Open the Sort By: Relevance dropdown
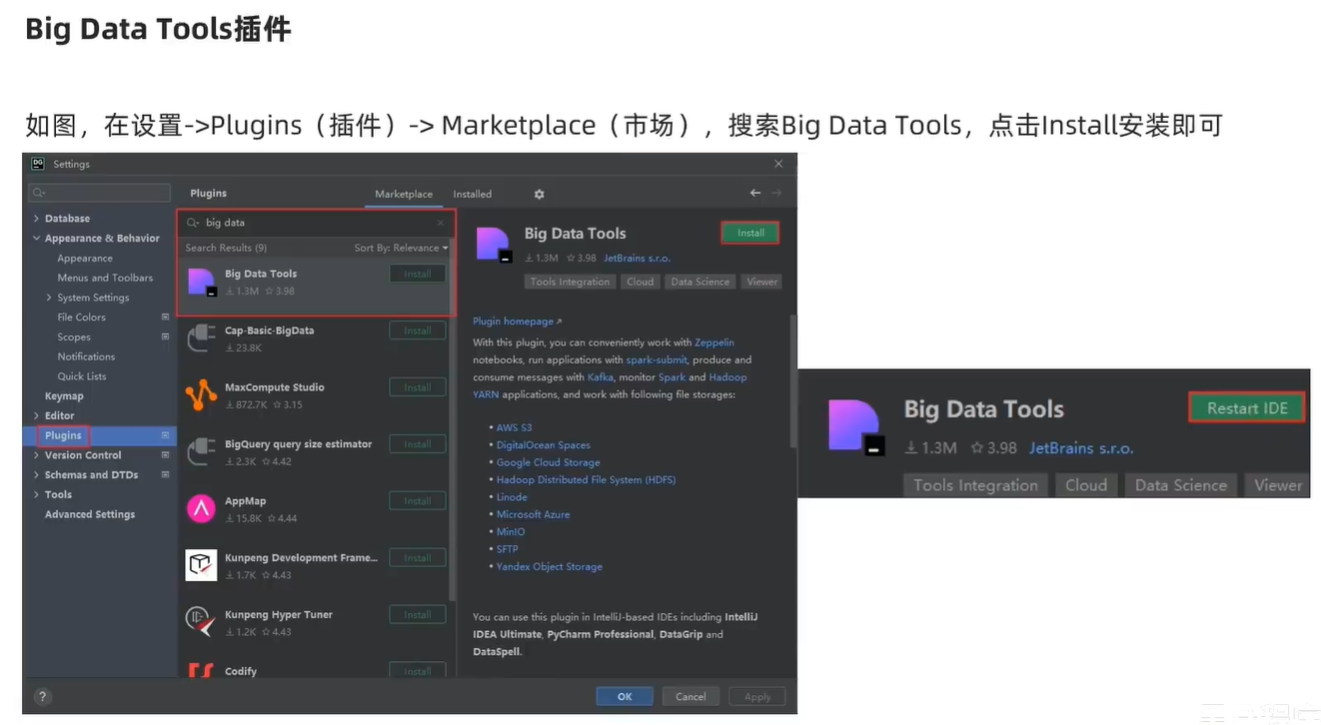 [x=401, y=248]
